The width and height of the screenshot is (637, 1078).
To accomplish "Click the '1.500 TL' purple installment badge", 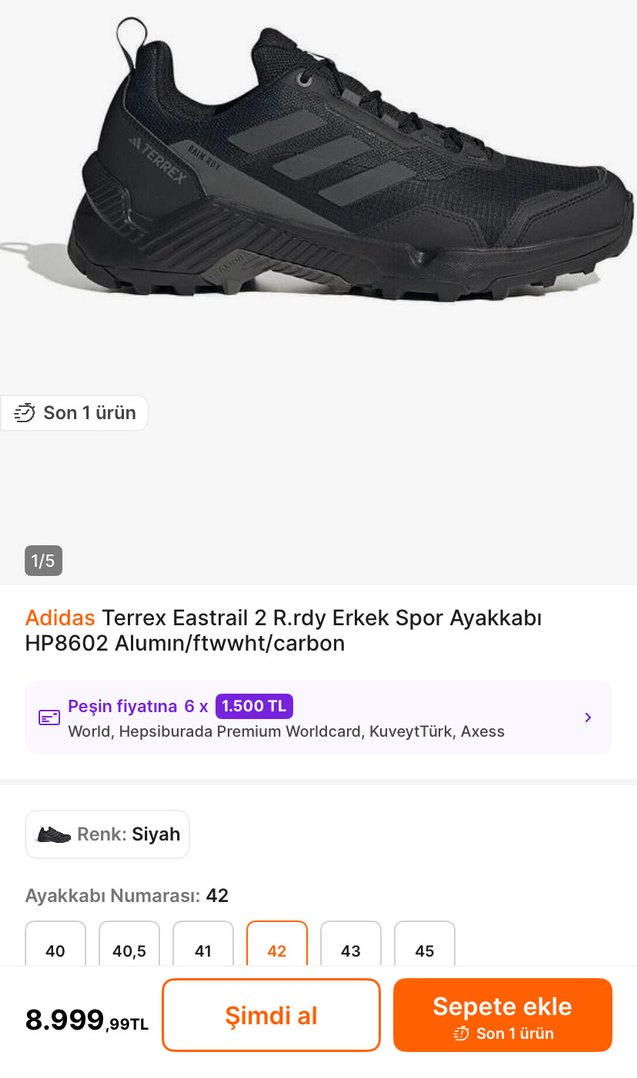I will 253,706.
